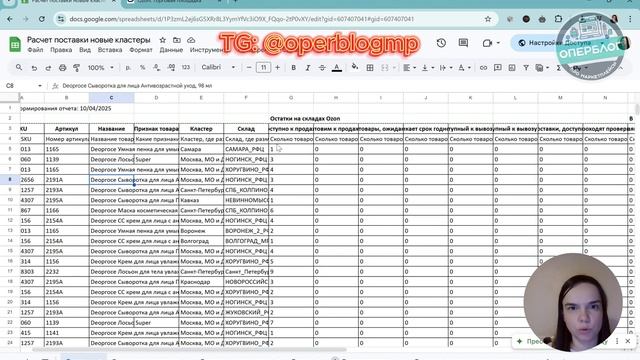Toggle strikethrough formatting

[x=322, y=68]
